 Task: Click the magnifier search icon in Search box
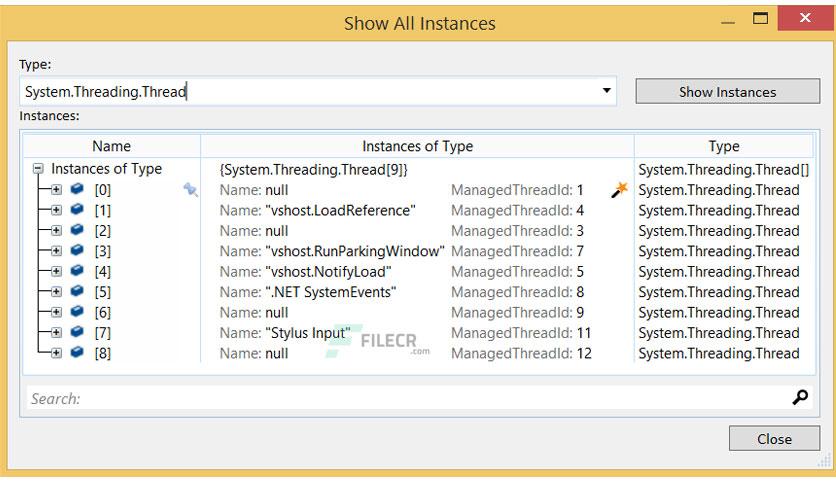click(x=800, y=397)
